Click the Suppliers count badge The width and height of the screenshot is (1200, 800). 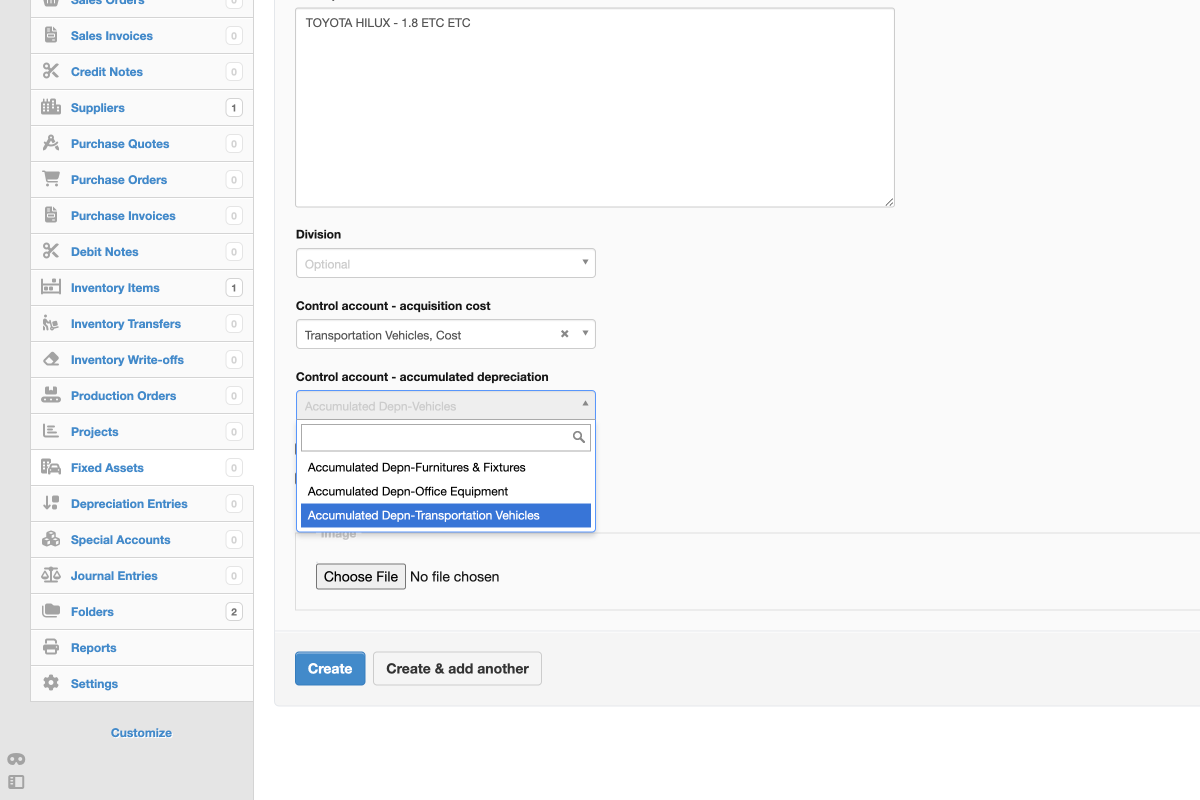point(234,108)
